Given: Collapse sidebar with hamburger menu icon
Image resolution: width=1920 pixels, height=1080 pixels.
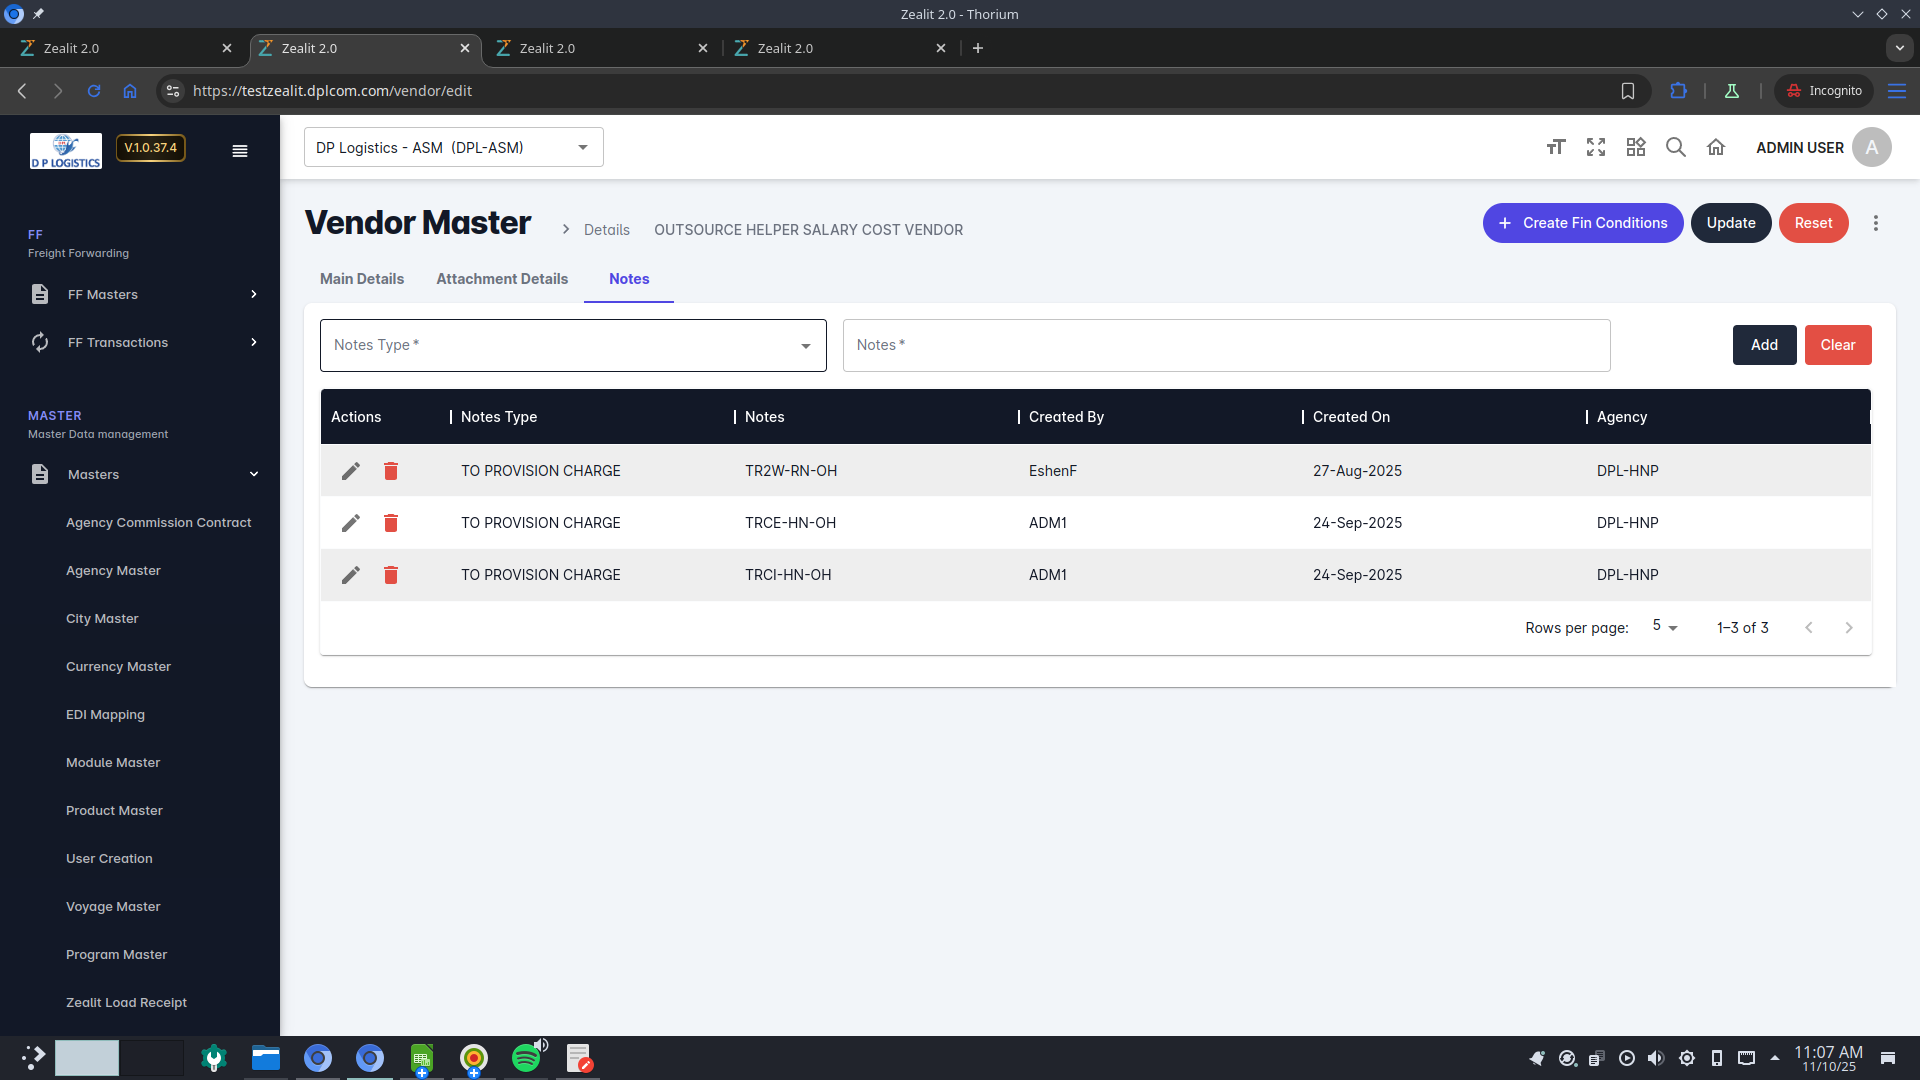Looking at the screenshot, I should [240, 151].
